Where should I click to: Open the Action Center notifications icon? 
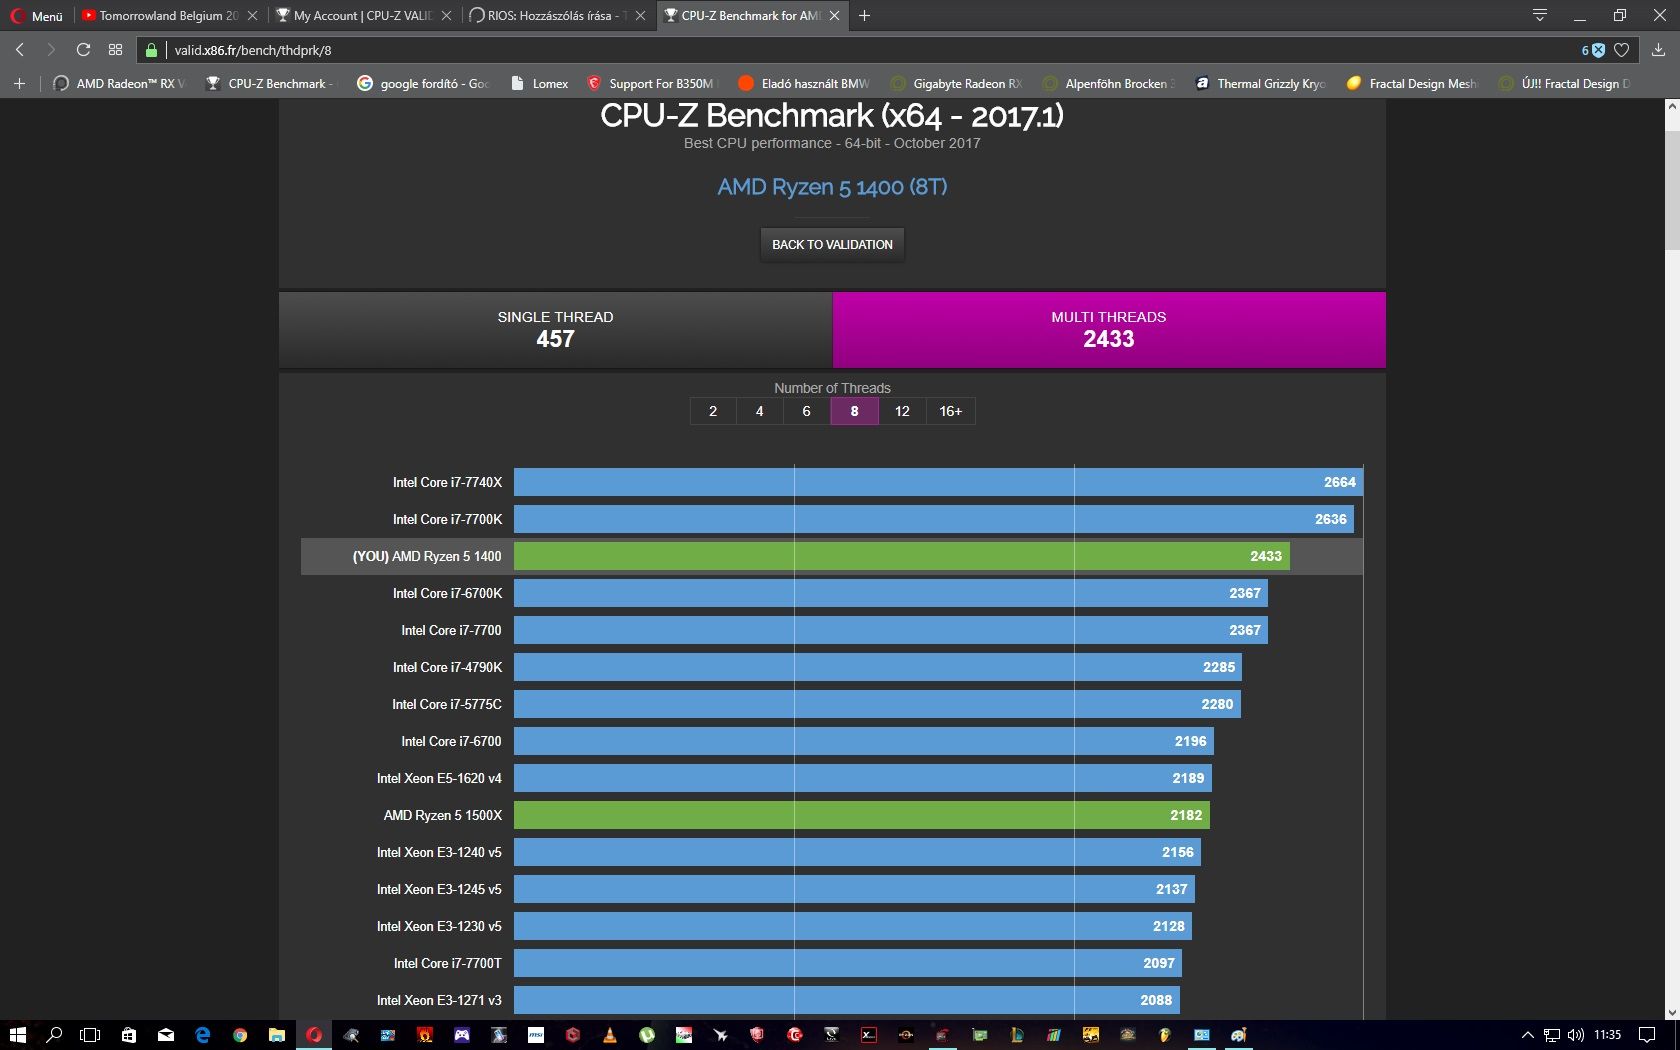[1647, 1035]
